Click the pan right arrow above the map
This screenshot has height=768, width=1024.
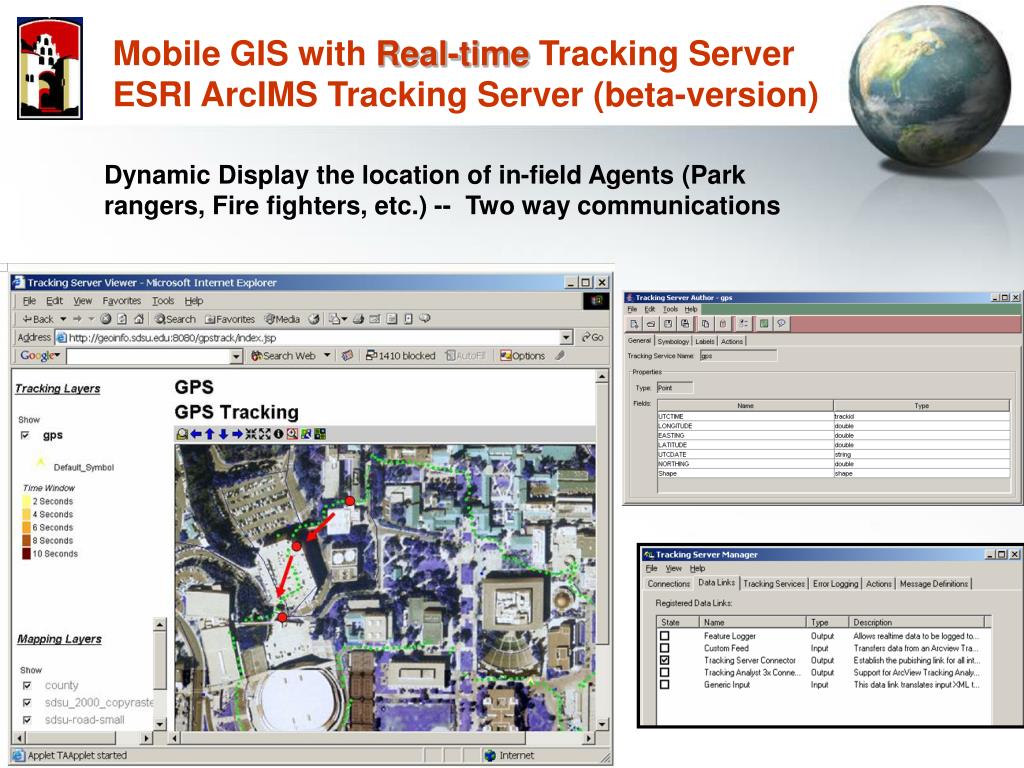tap(237, 434)
